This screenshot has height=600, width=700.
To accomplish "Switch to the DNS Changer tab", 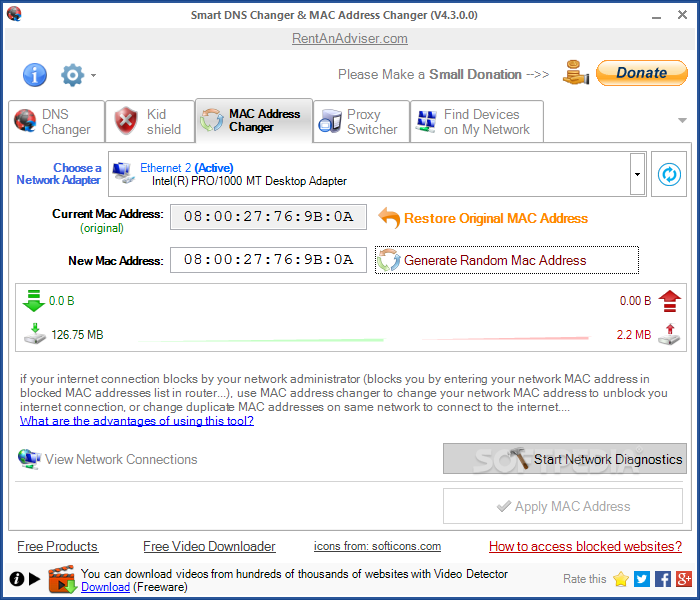I will coord(57,122).
